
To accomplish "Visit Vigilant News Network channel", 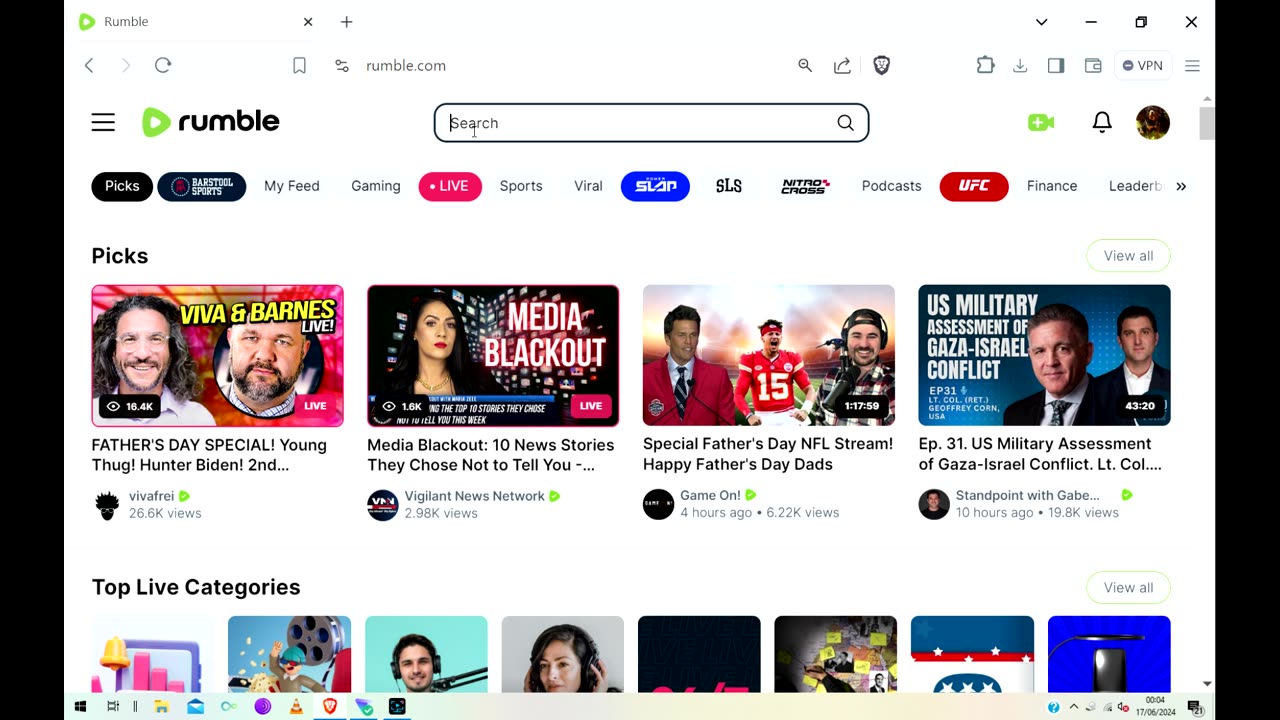I will tap(474, 496).
